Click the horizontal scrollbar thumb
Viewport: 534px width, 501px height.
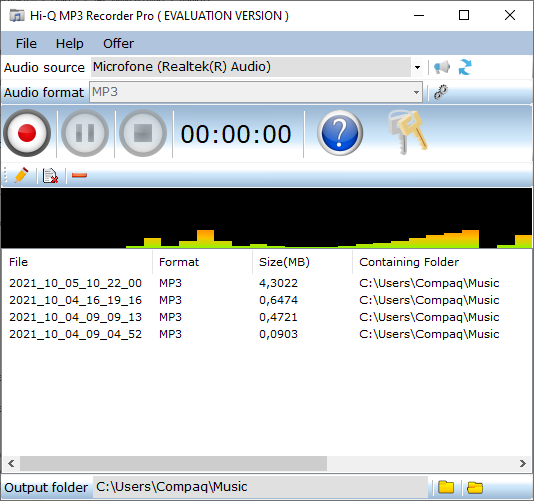(x=173, y=464)
